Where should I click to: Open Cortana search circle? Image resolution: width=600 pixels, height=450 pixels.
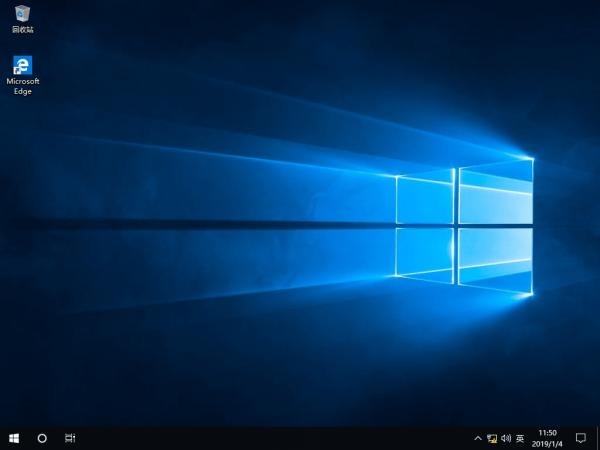[x=42, y=438]
